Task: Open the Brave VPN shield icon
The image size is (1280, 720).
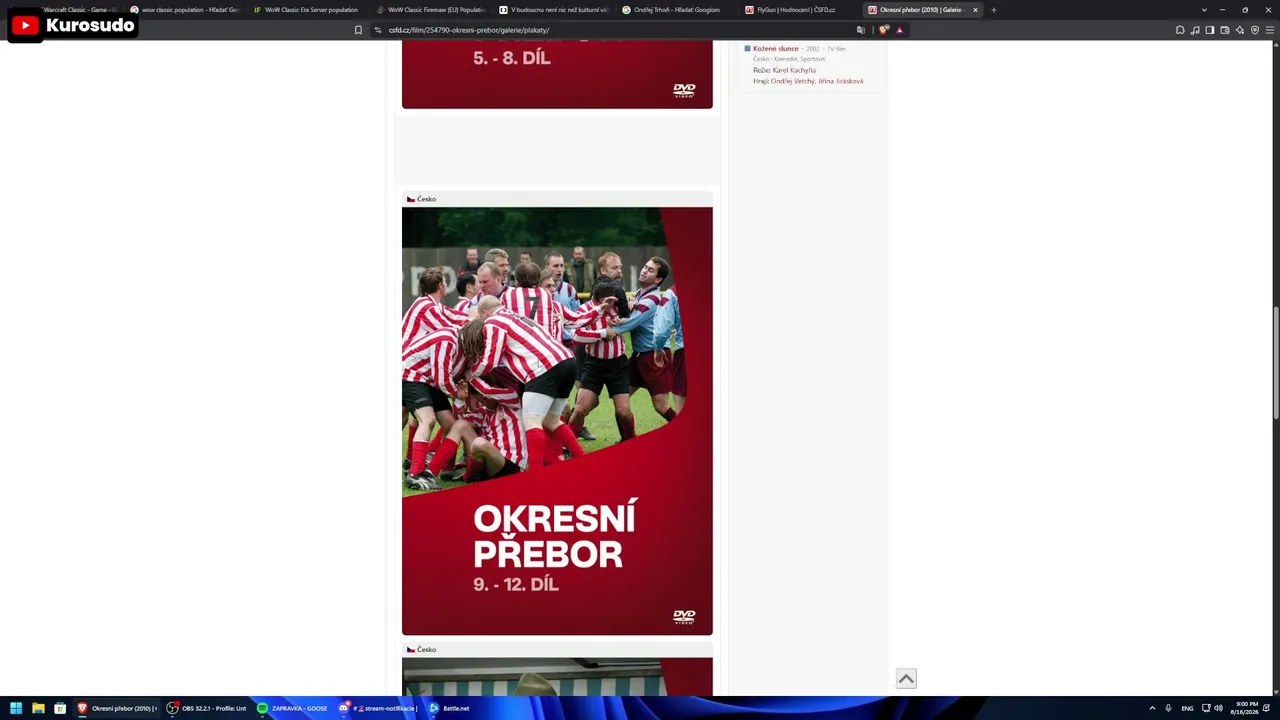Action: coord(1255,30)
